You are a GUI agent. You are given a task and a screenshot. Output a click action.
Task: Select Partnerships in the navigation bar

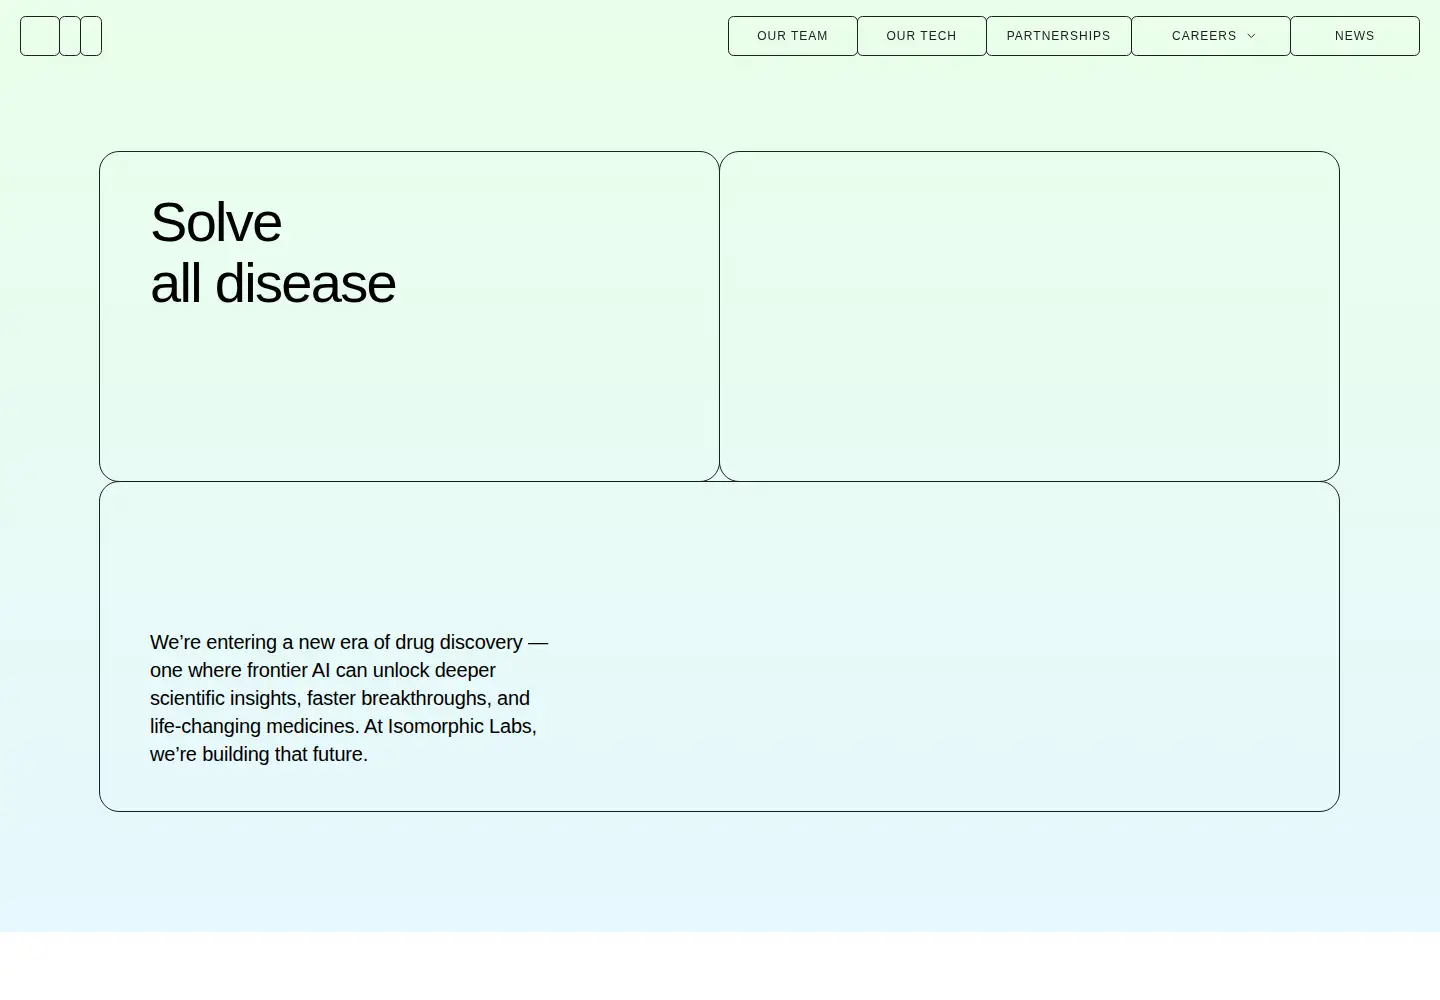pos(1058,36)
